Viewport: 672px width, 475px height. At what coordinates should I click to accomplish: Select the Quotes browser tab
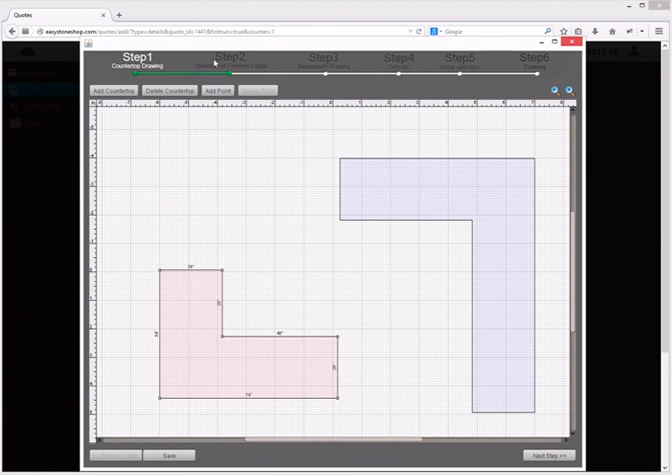pyautogui.click(x=40, y=15)
